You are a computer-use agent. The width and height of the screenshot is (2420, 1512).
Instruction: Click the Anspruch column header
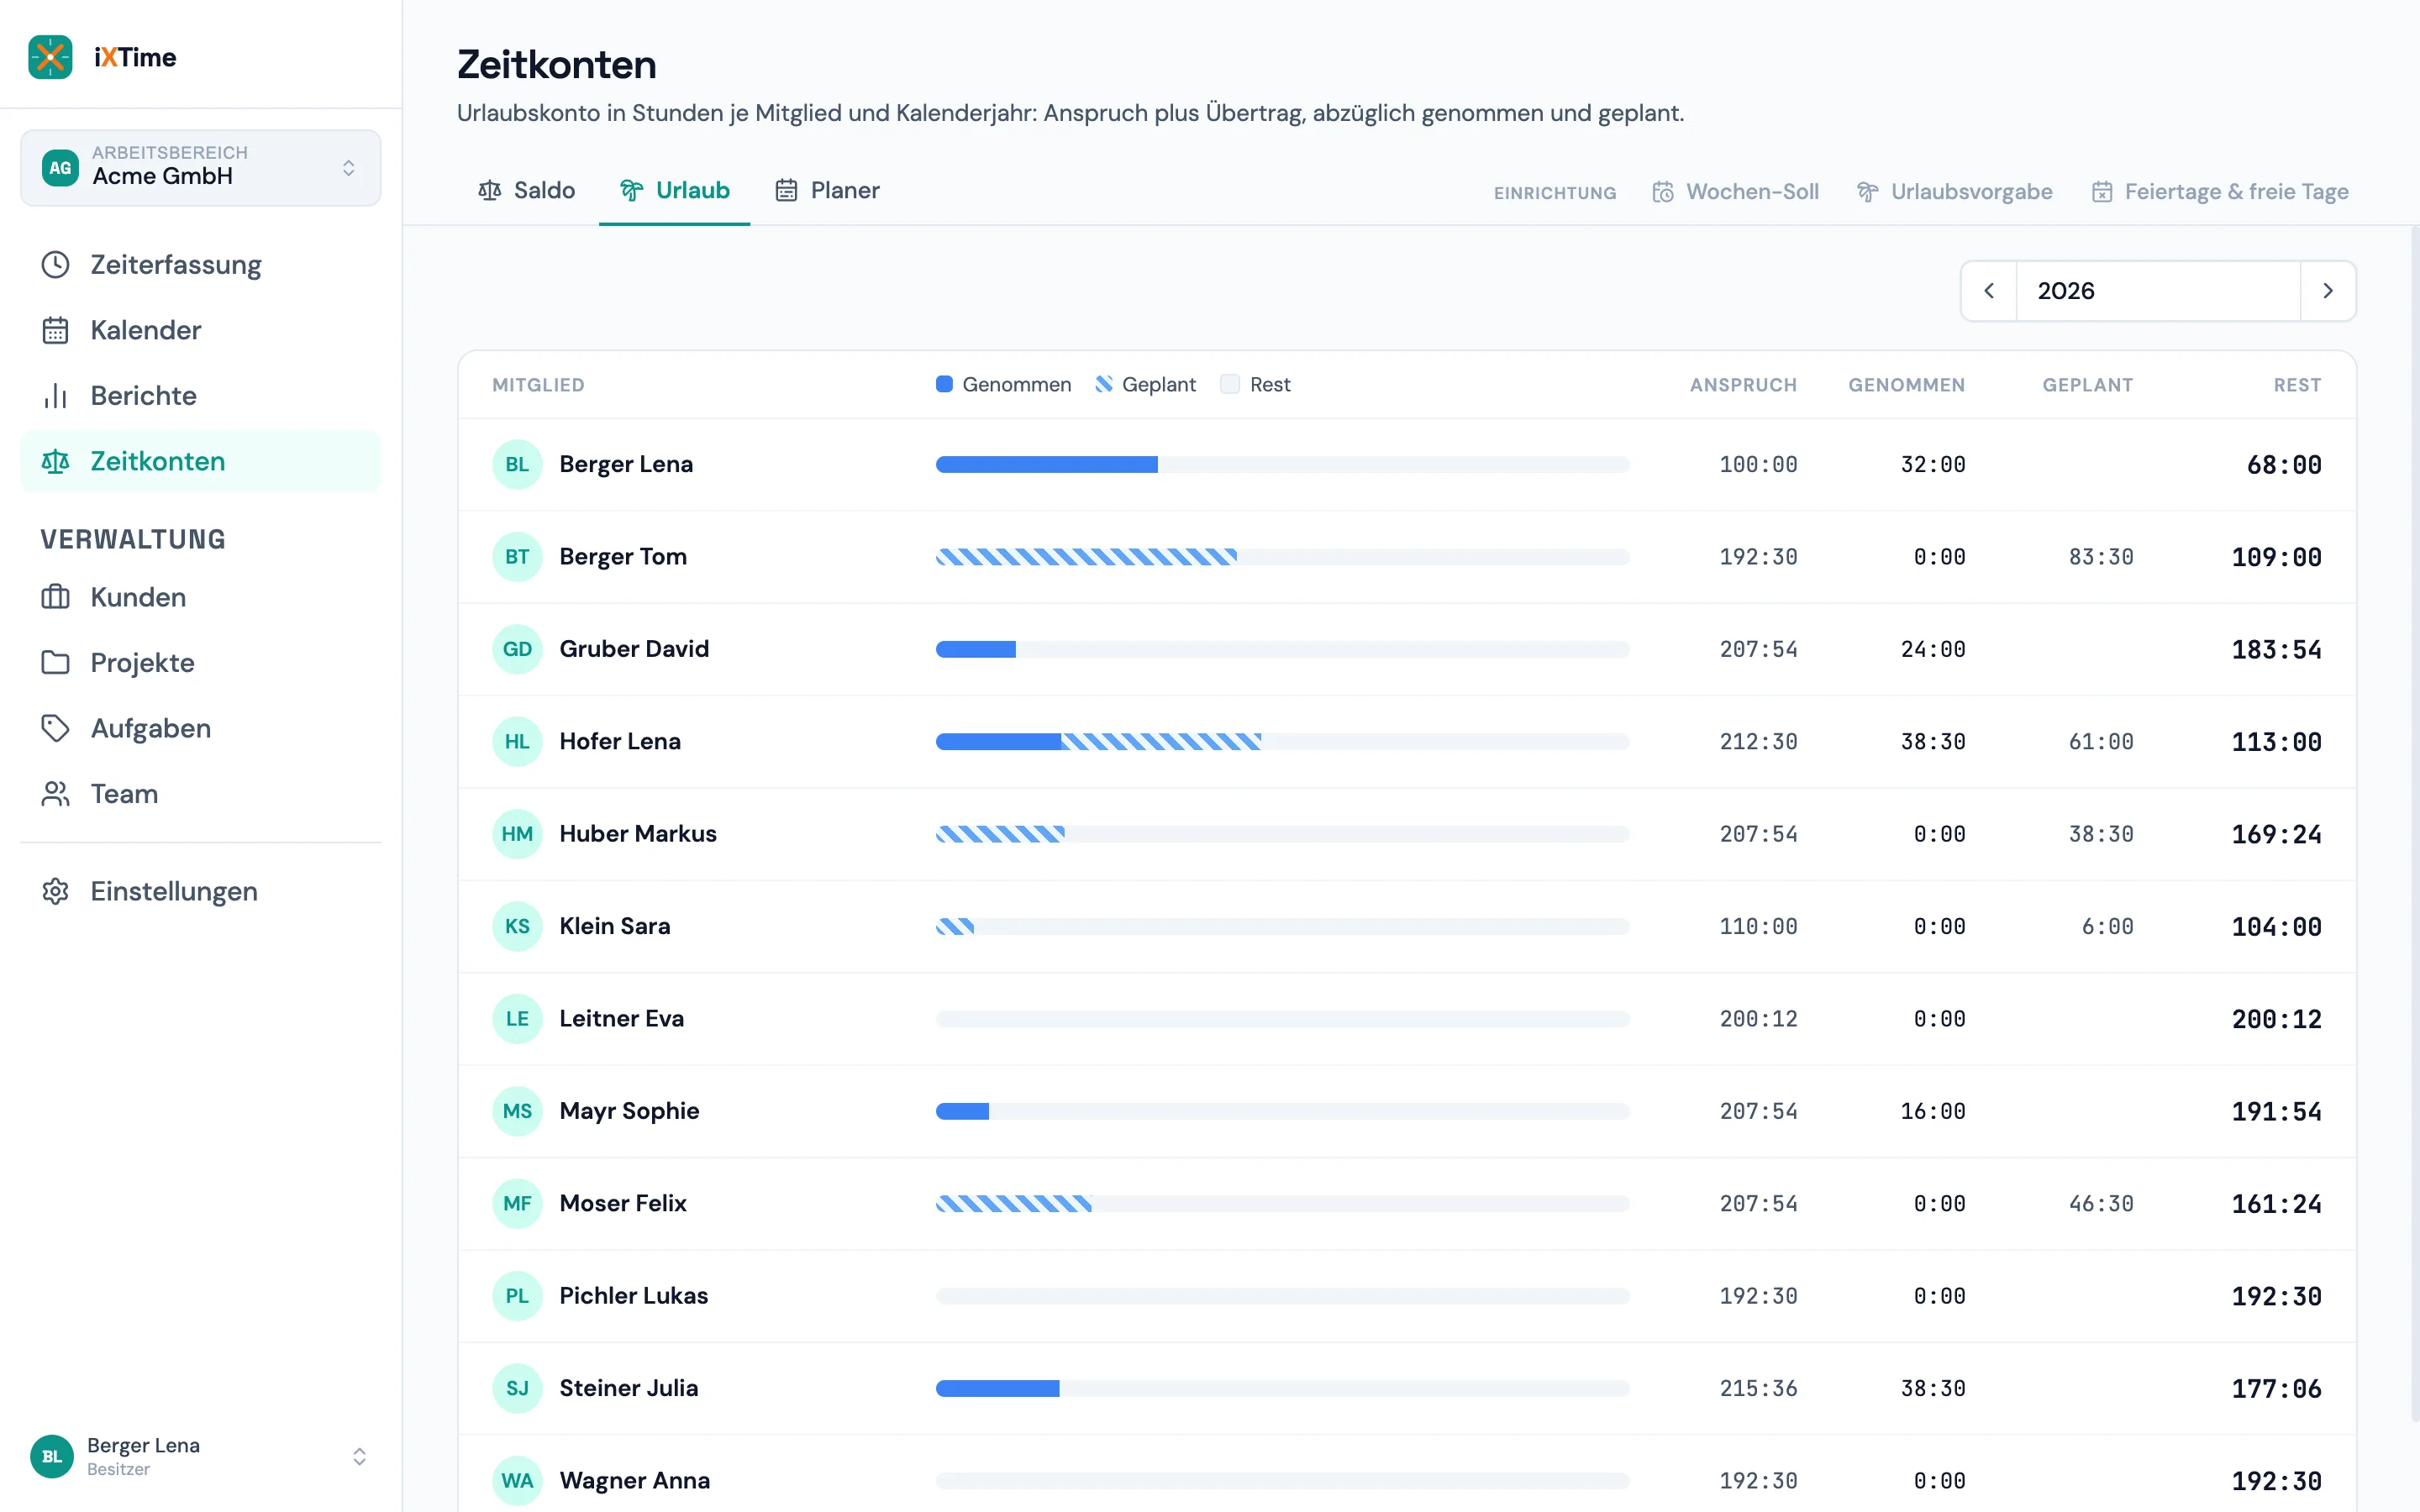tap(1743, 385)
